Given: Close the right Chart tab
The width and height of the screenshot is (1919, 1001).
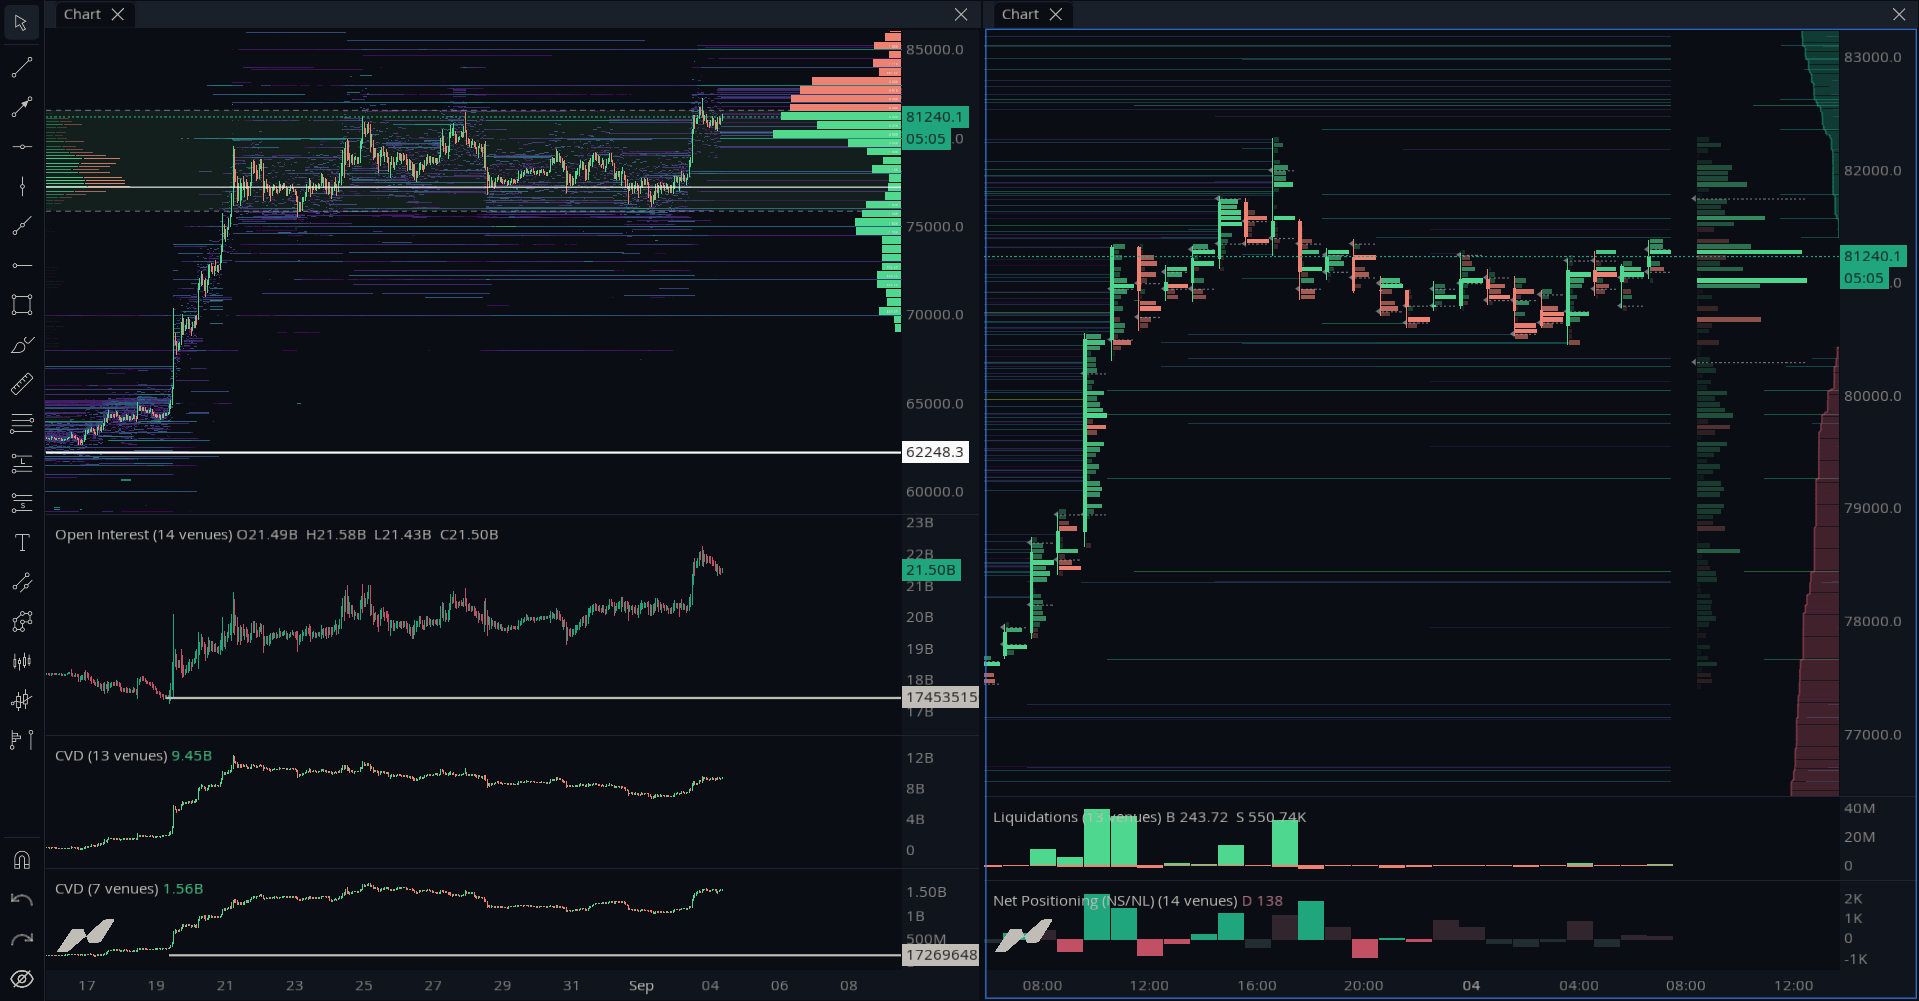Looking at the screenshot, I should (x=1055, y=14).
